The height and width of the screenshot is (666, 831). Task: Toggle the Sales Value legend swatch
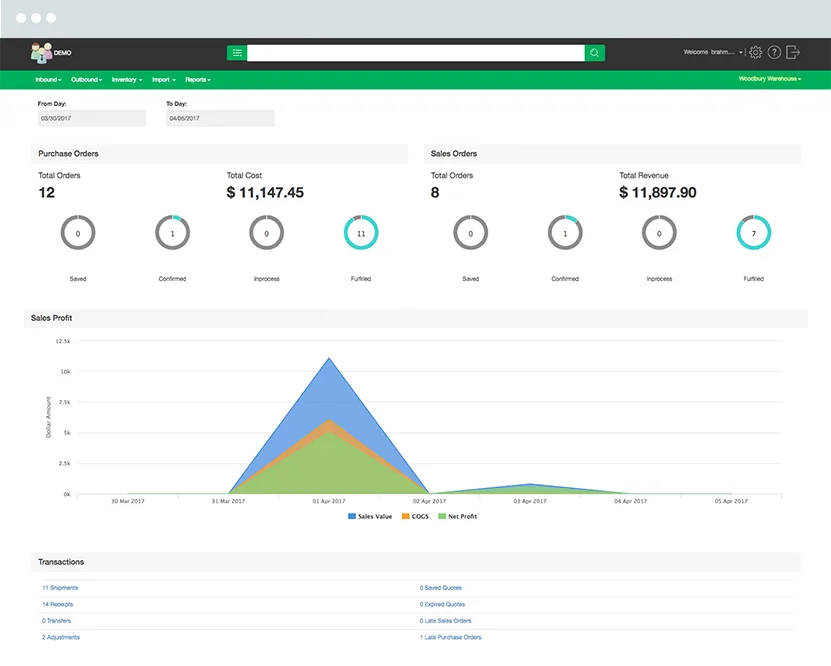[352, 516]
